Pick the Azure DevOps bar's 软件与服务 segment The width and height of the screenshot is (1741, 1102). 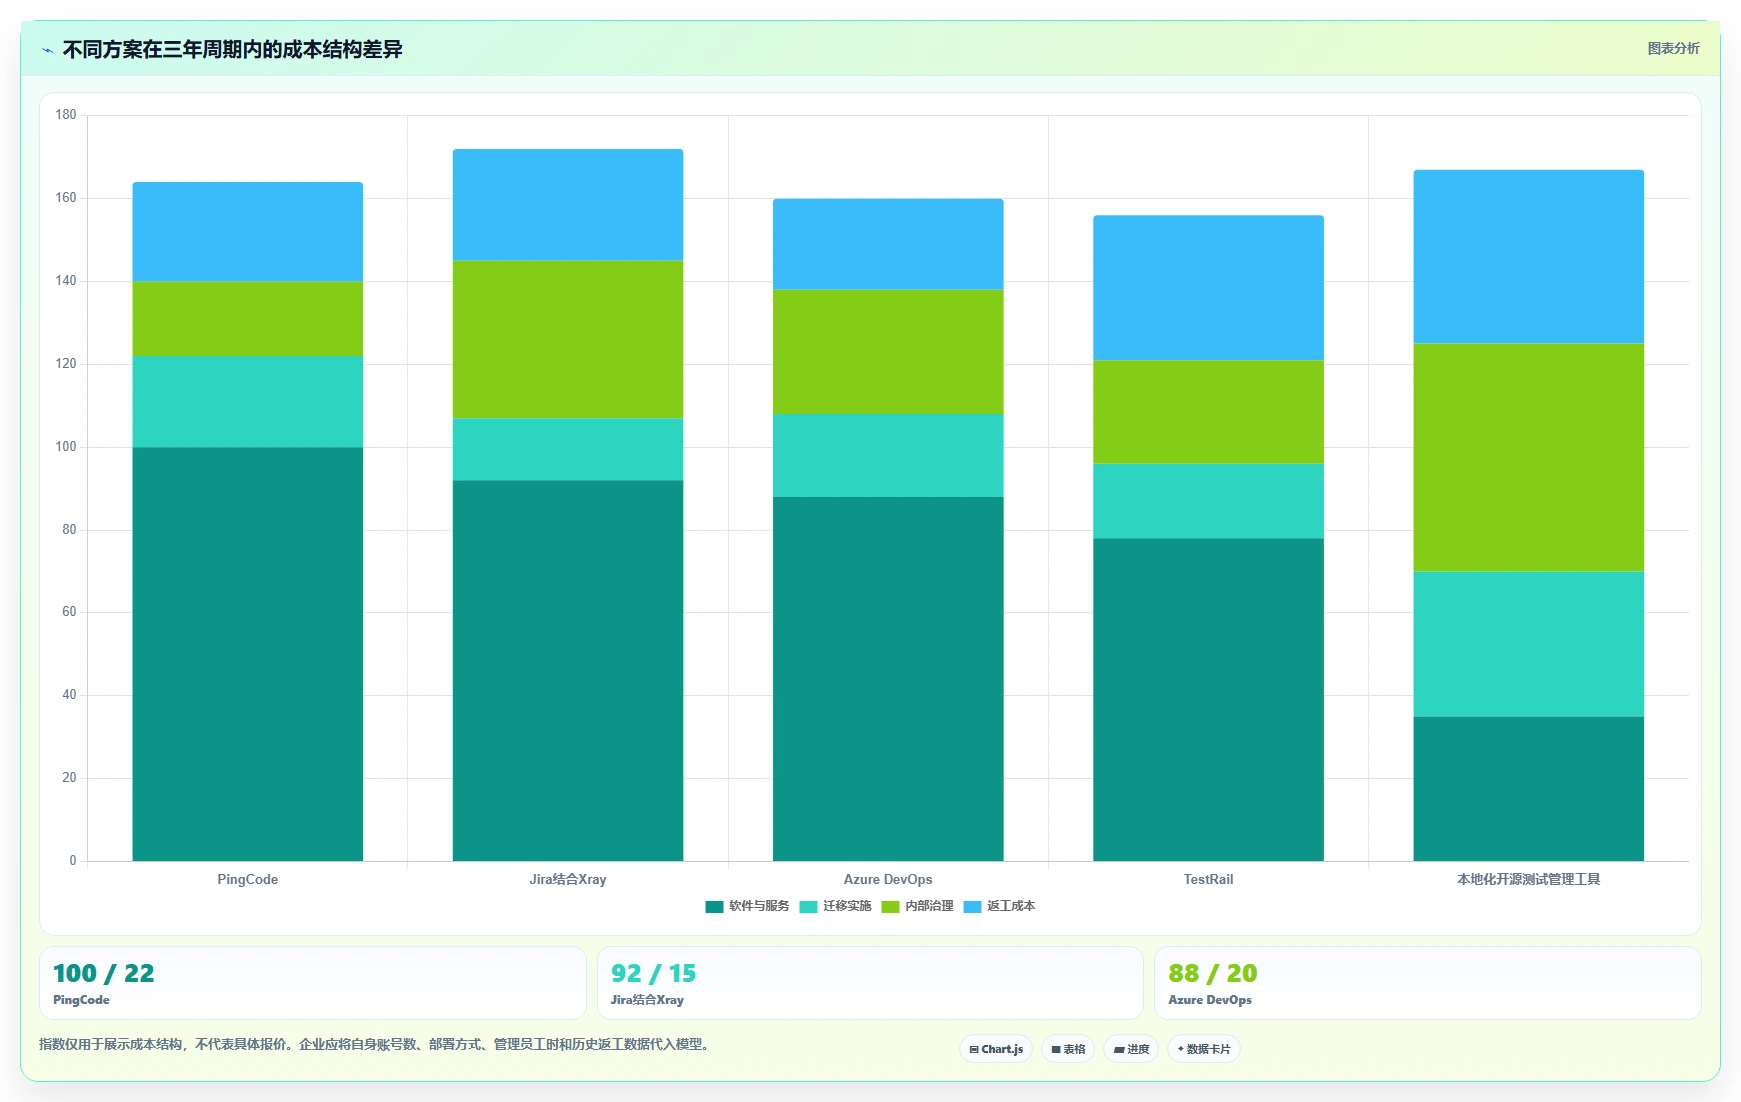point(888,679)
